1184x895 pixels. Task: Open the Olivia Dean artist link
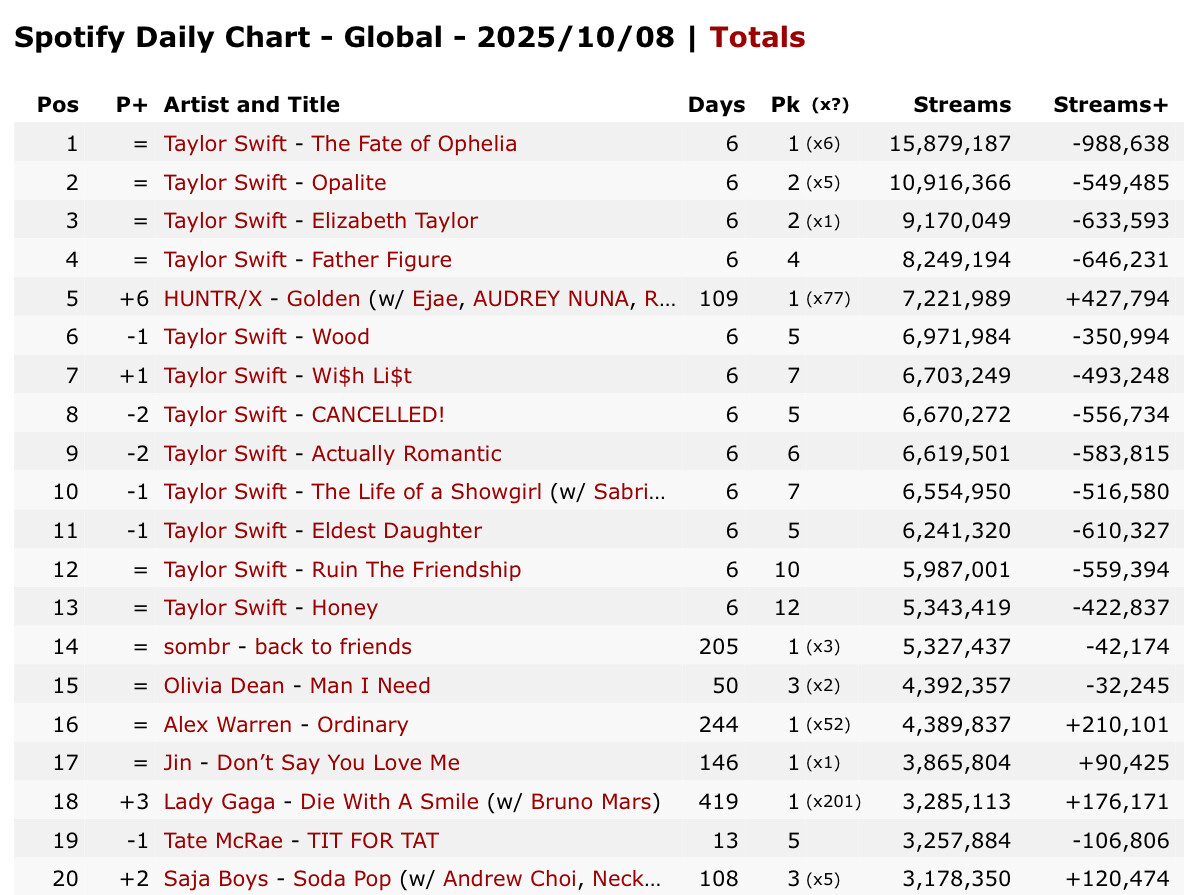click(225, 686)
